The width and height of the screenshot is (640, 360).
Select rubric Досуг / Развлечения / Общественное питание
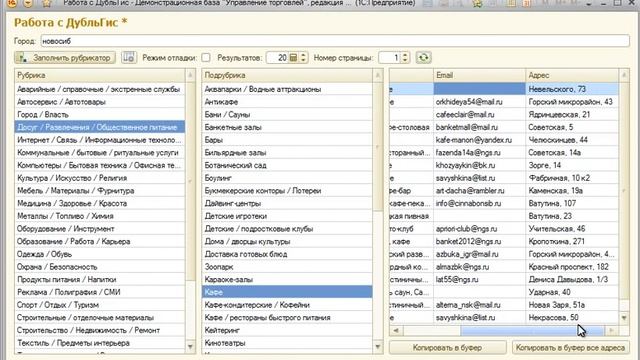100,127
